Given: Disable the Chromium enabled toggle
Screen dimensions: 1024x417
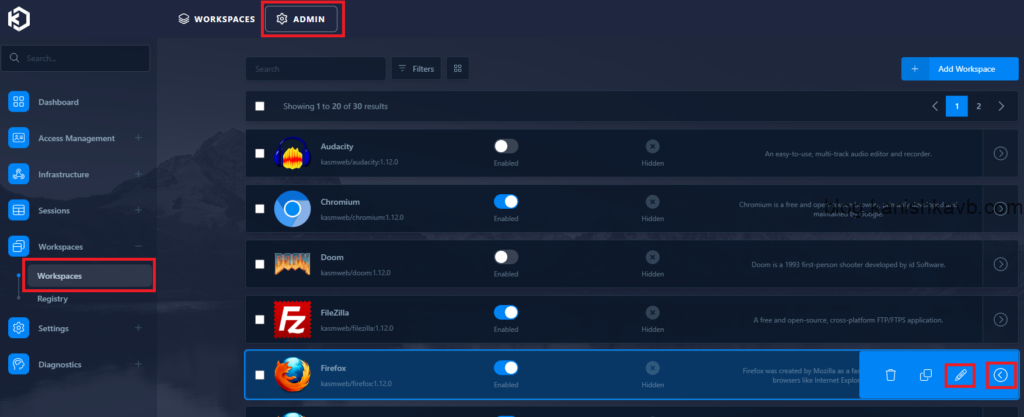Looking at the screenshot, I should pyautogui.click(x=506, y=202).
